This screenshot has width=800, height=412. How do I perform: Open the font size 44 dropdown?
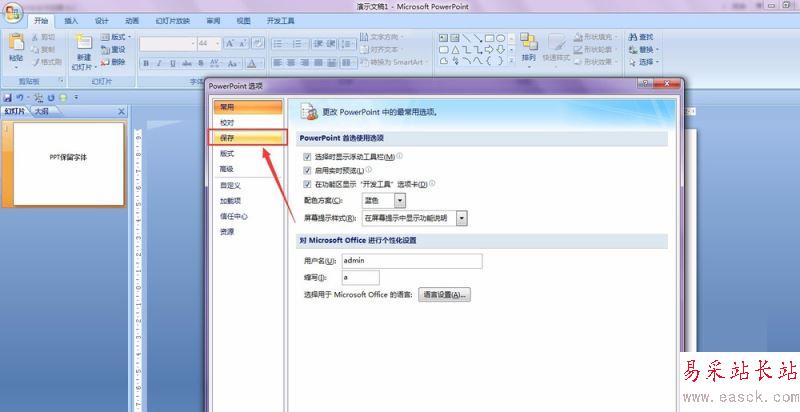pyautogui.click(x=218, y=44)
